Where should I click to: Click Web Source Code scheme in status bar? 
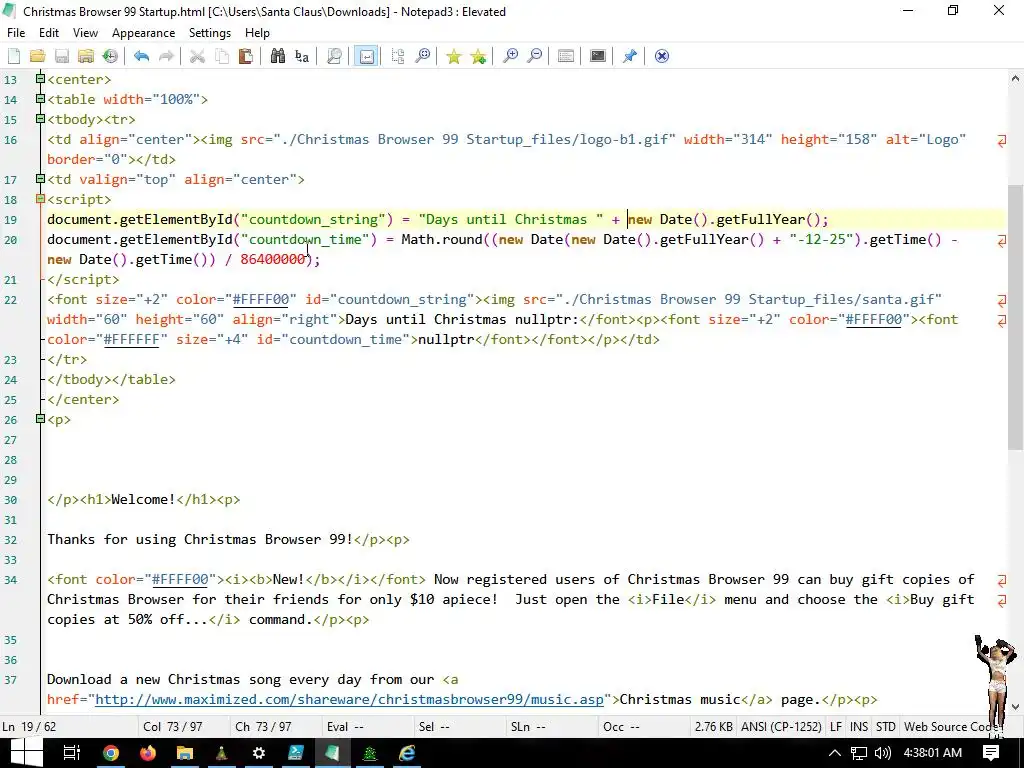pos(950,727)
